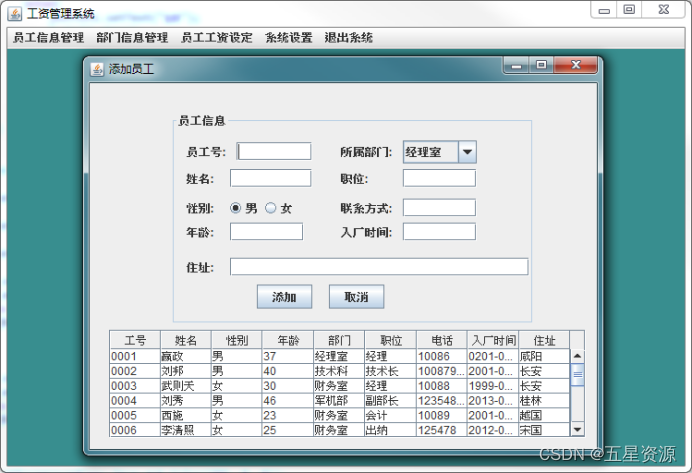
Task: Close the 添加员工 dialog
Action: point(575,65)
